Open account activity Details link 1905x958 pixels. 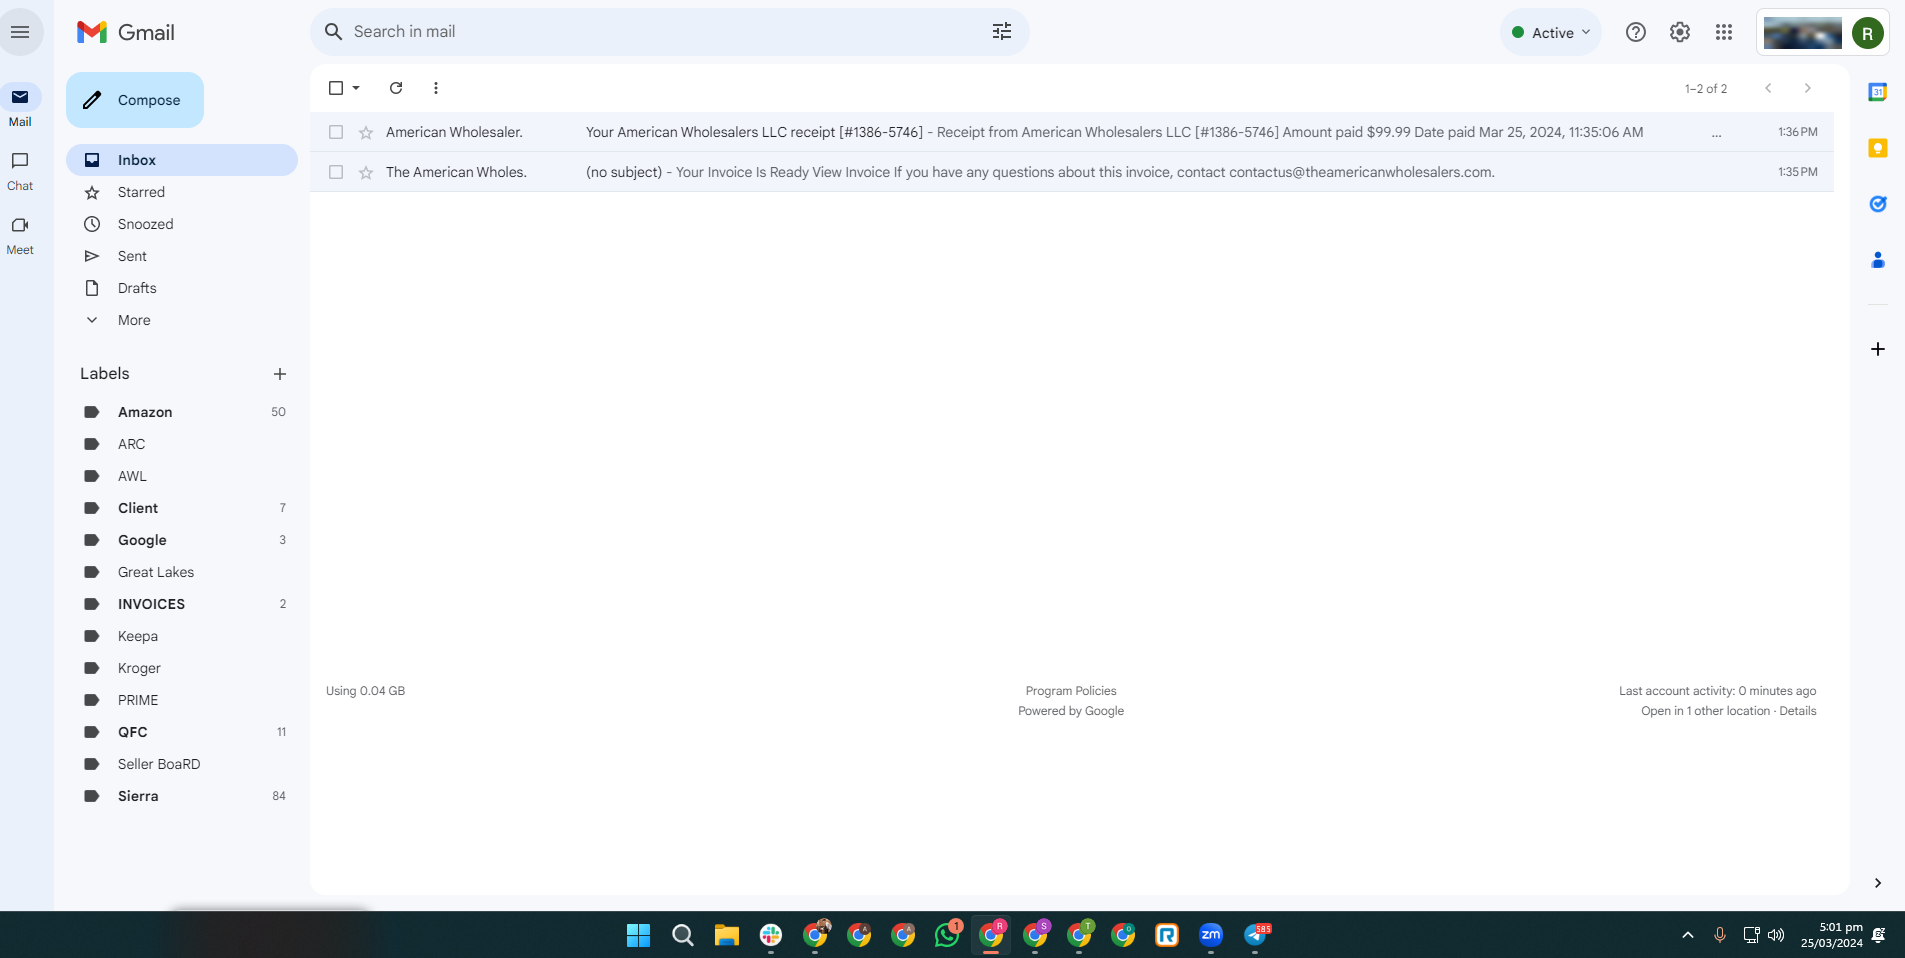point(1798,711)
